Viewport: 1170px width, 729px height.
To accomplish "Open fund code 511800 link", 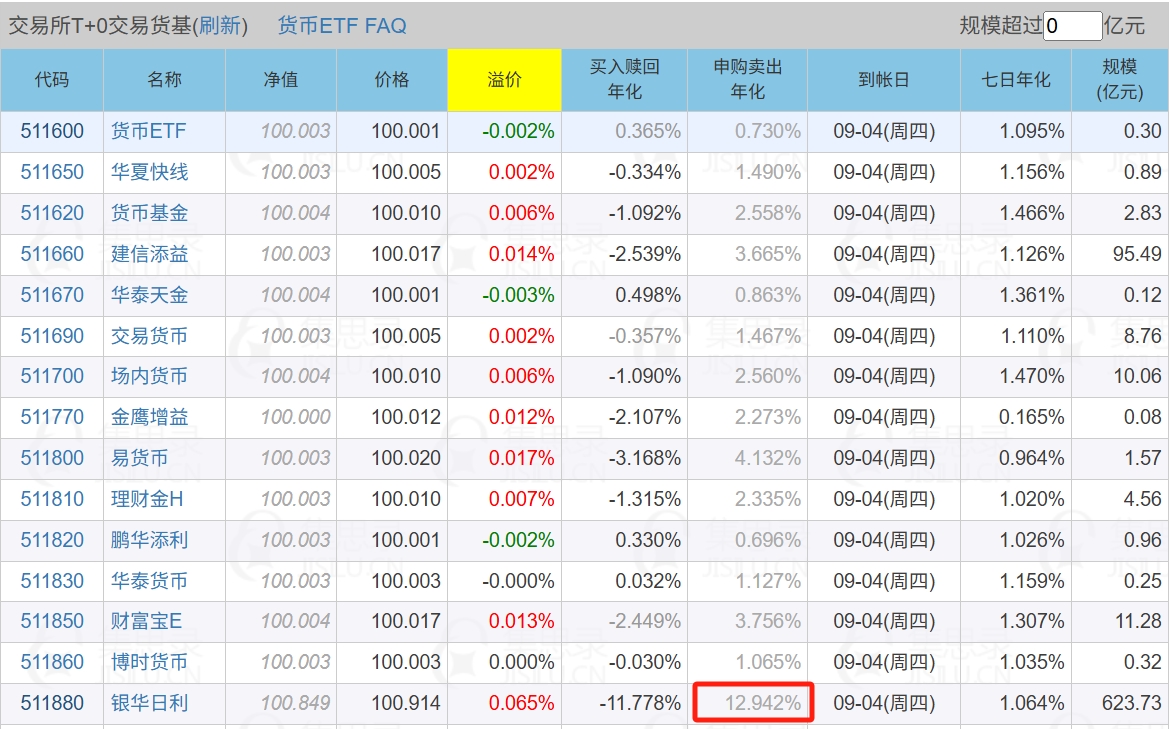I will pyautogui.click(x=52, y=458).
